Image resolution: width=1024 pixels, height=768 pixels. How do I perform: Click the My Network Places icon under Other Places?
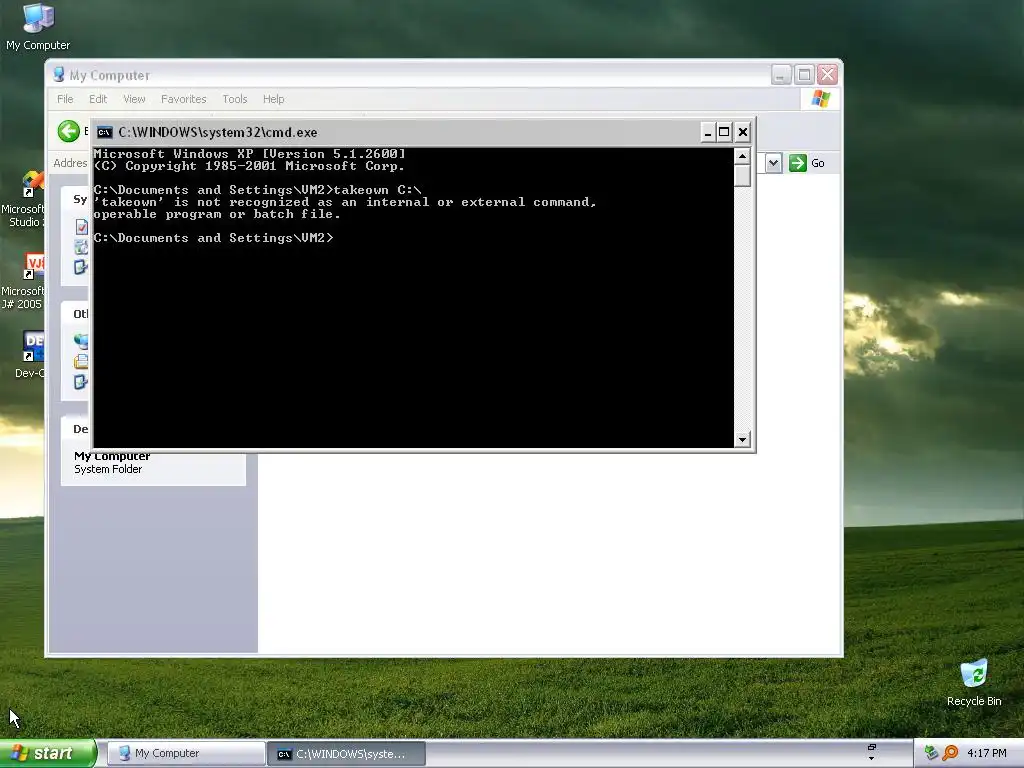[x=81, y=341]
